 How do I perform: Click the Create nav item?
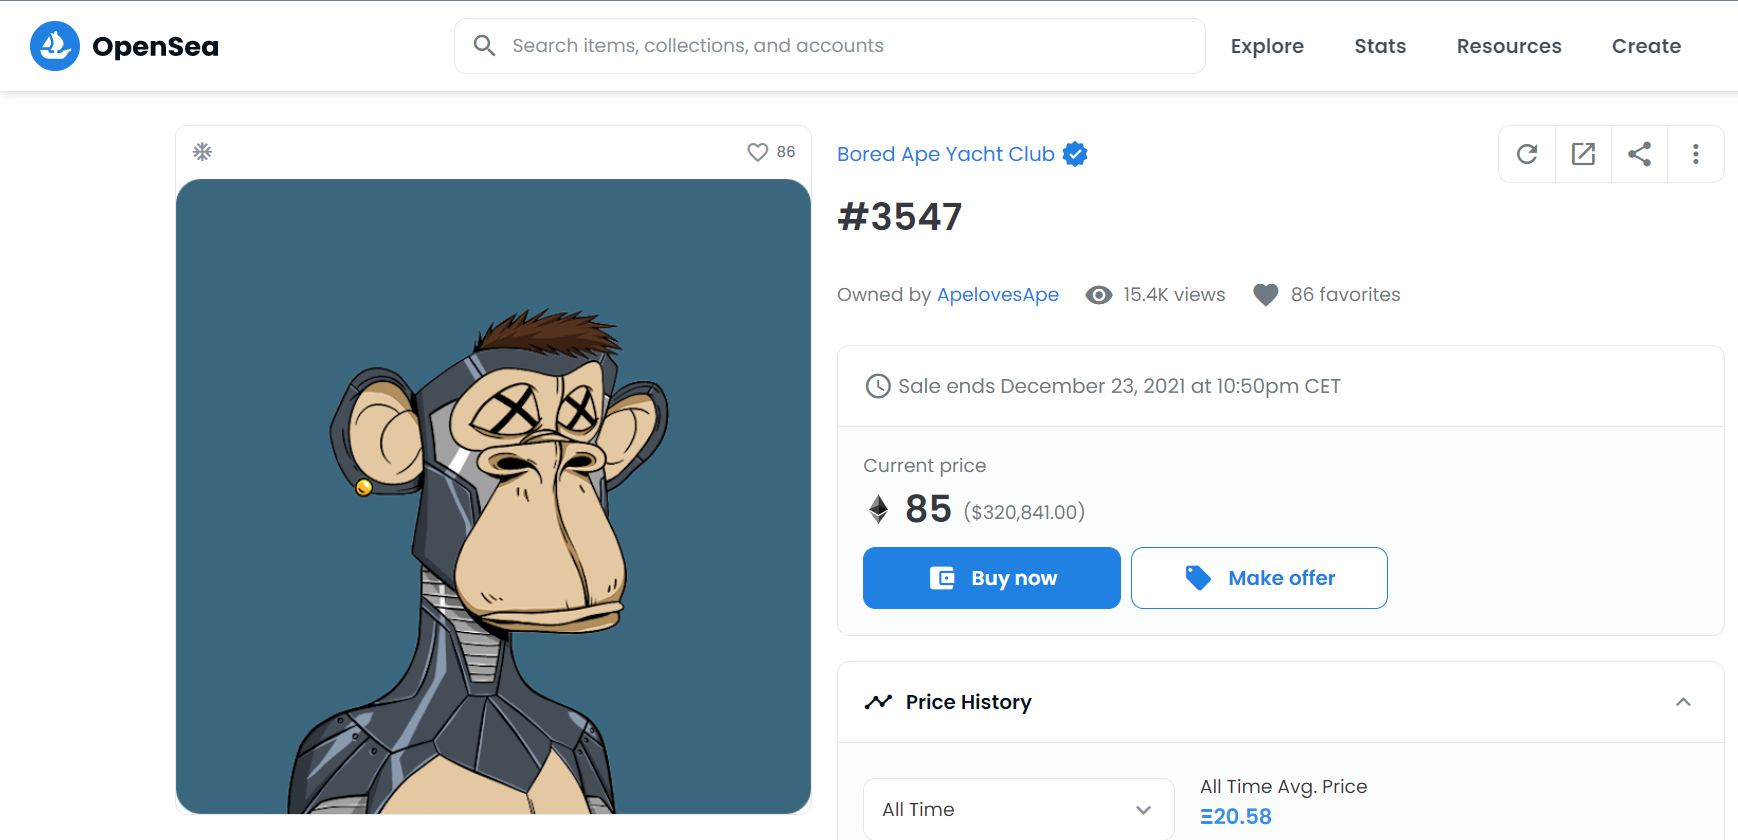tap(1646, 46)
